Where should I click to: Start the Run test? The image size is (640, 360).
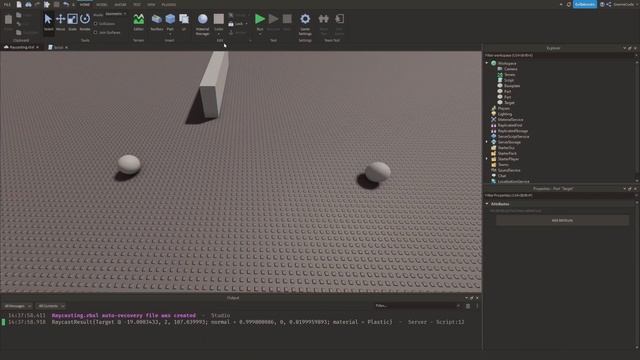(260, 19)
